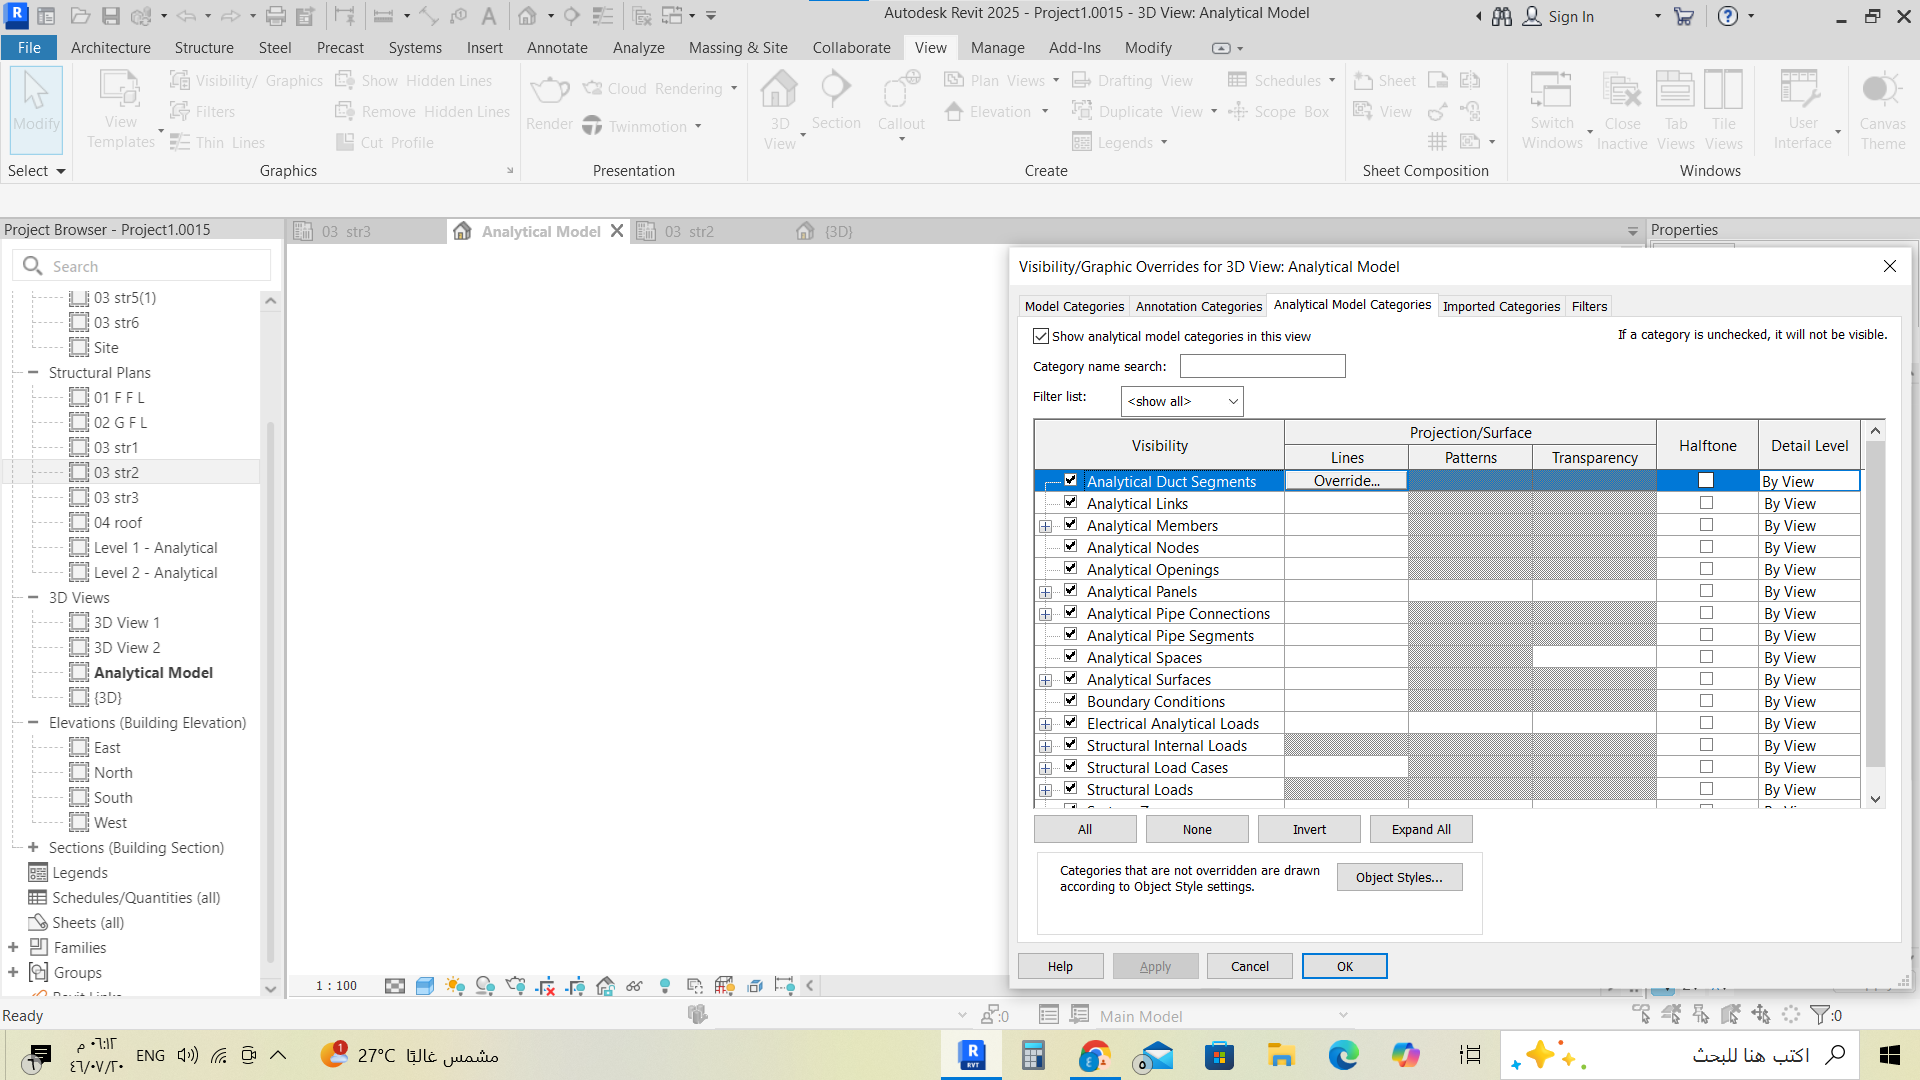Image resolution: width=1920 pixels, height=1080 pixels.
Task: Open the Filter list <show all> dropdown
Action: pyautogui.click(x=1182, y=401)
